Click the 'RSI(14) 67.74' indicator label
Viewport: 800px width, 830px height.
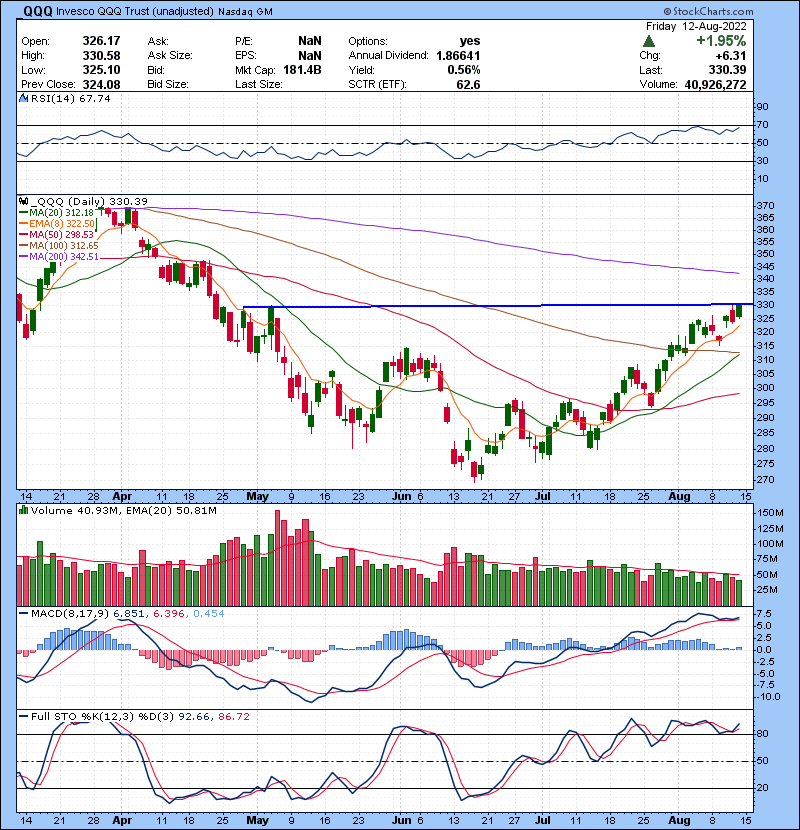tap(70, 98)
